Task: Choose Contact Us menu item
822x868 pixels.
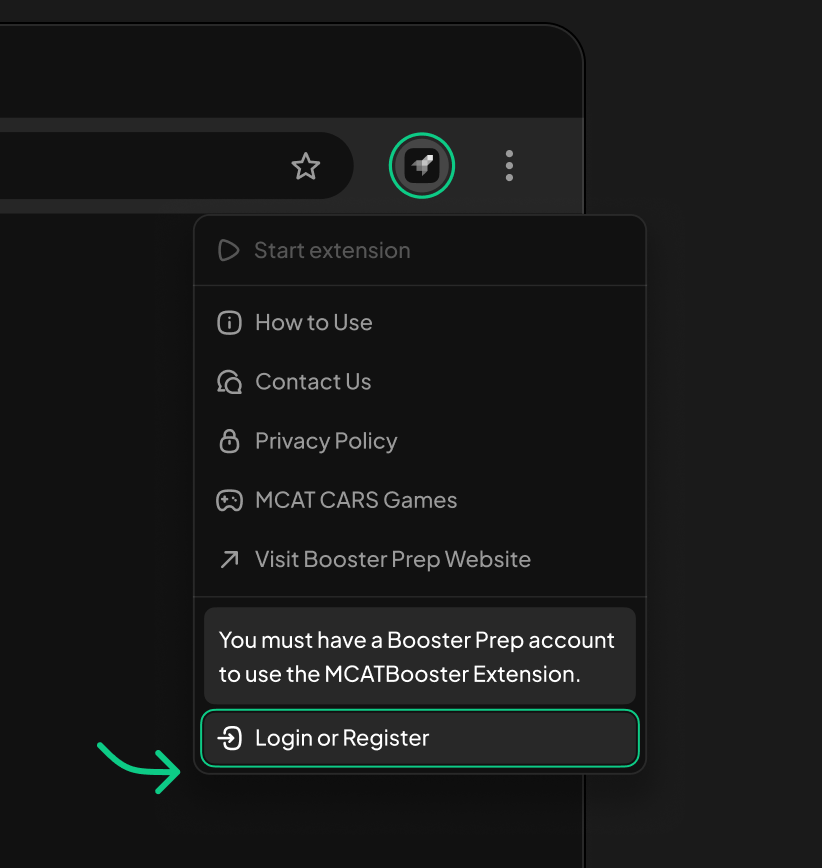Action: 420,382
